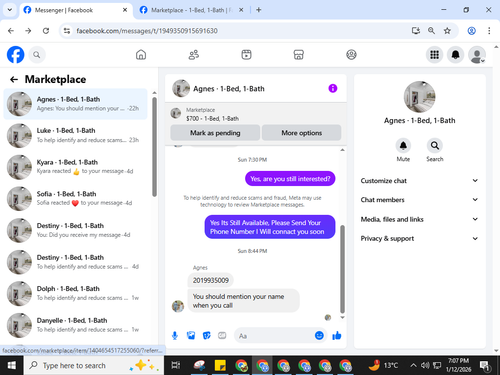Open a new browser tab

click(259, 10)
